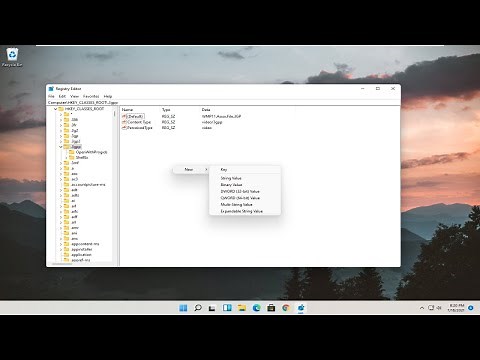
Task: Open Microsoft Store from the taskbar
Action: (271, 308)
